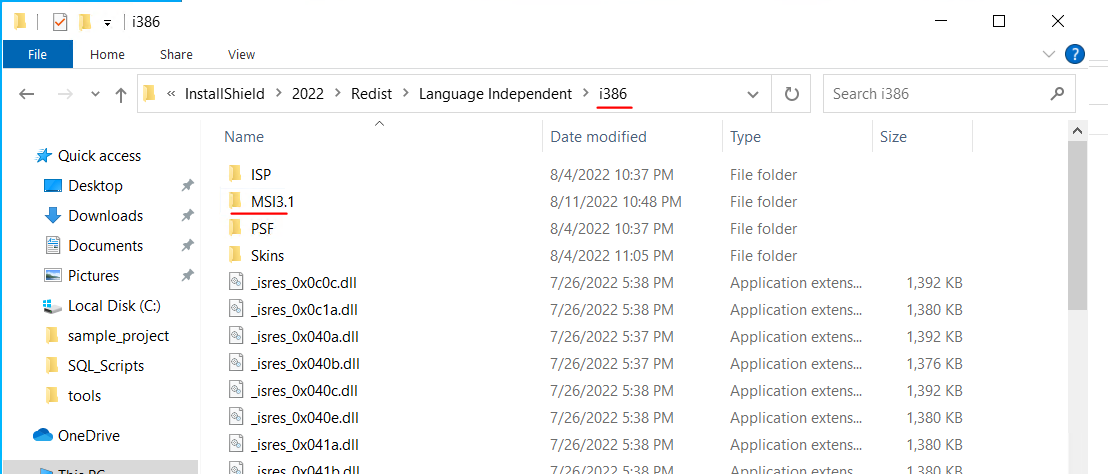The width and height of the screenshot is (1108, 474).
Task: Open Documents in navigation pane
Action: click(105, 246)
